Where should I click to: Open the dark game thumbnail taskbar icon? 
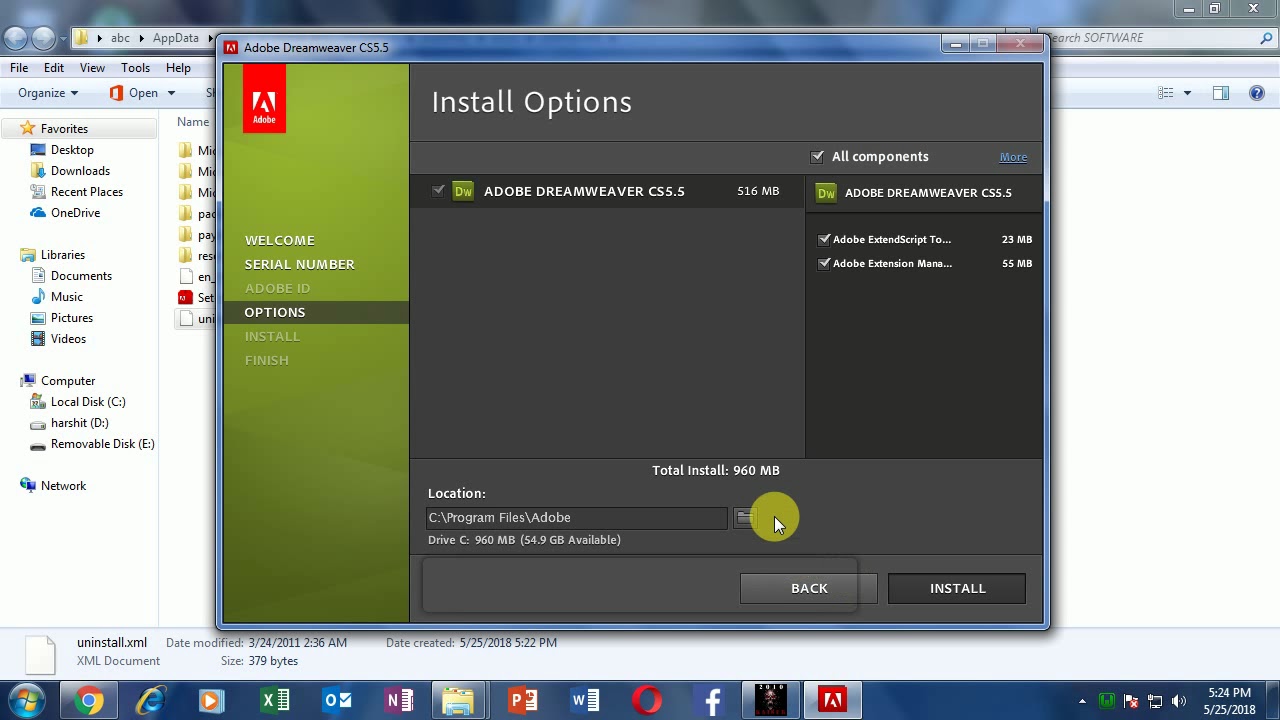[x=771, y=701]
